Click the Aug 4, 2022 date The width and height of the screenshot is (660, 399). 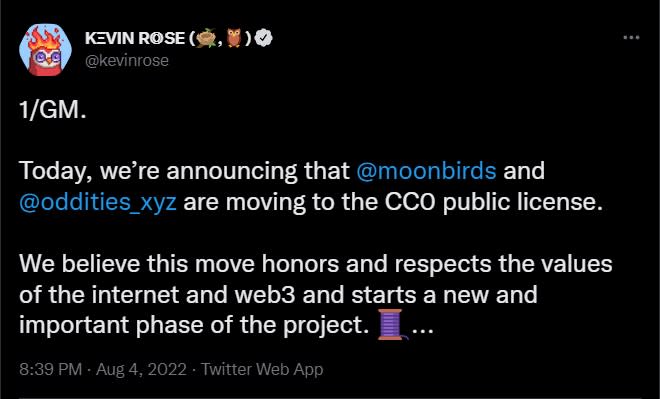tap(141, 370)
